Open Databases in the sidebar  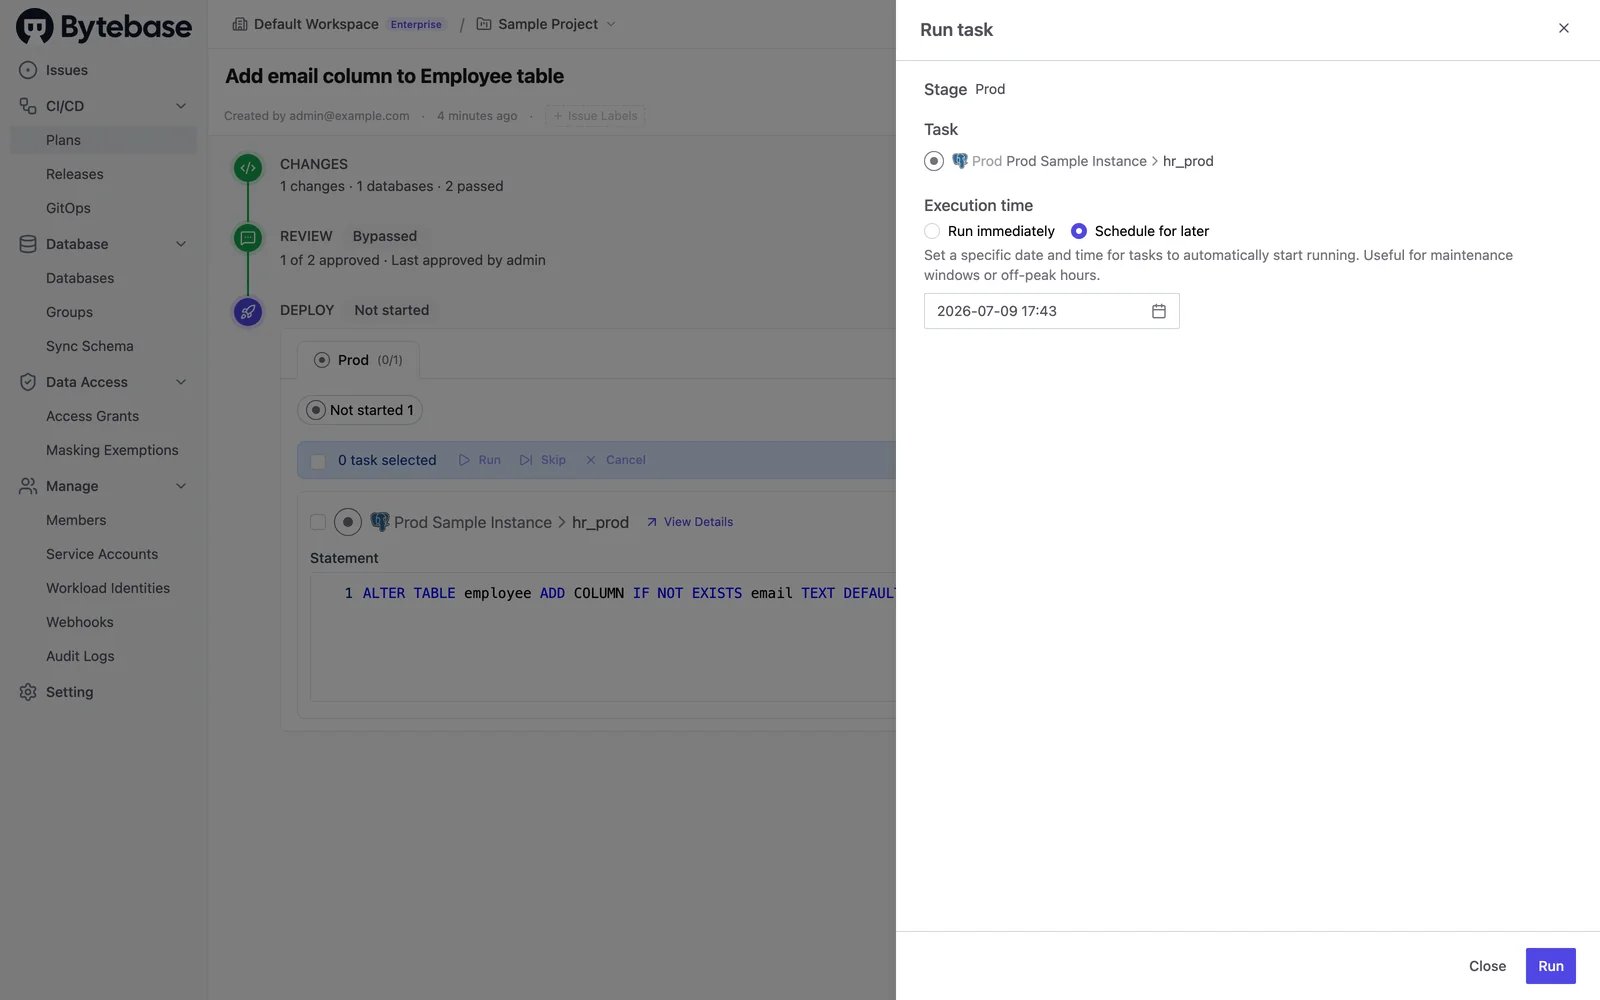(x=80, y=278)
